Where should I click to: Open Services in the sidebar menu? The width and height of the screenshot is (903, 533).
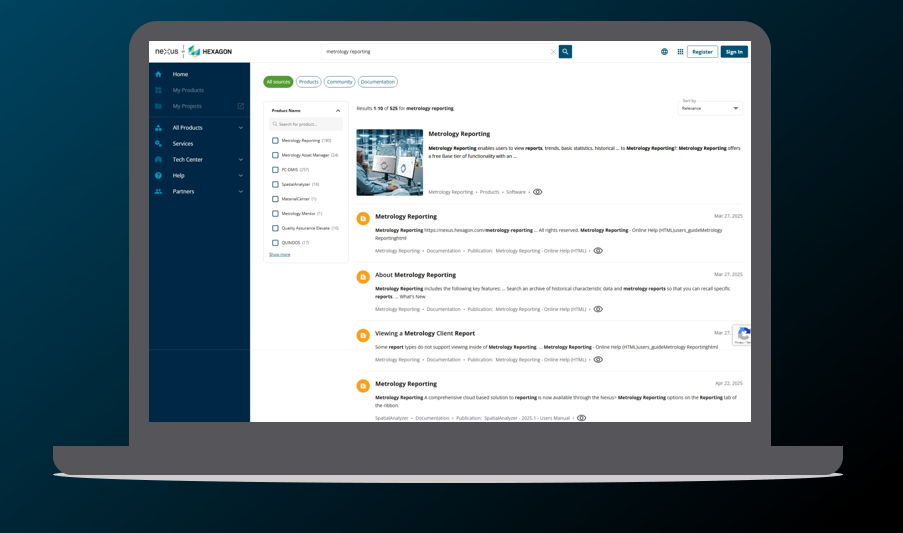point(183,144)
